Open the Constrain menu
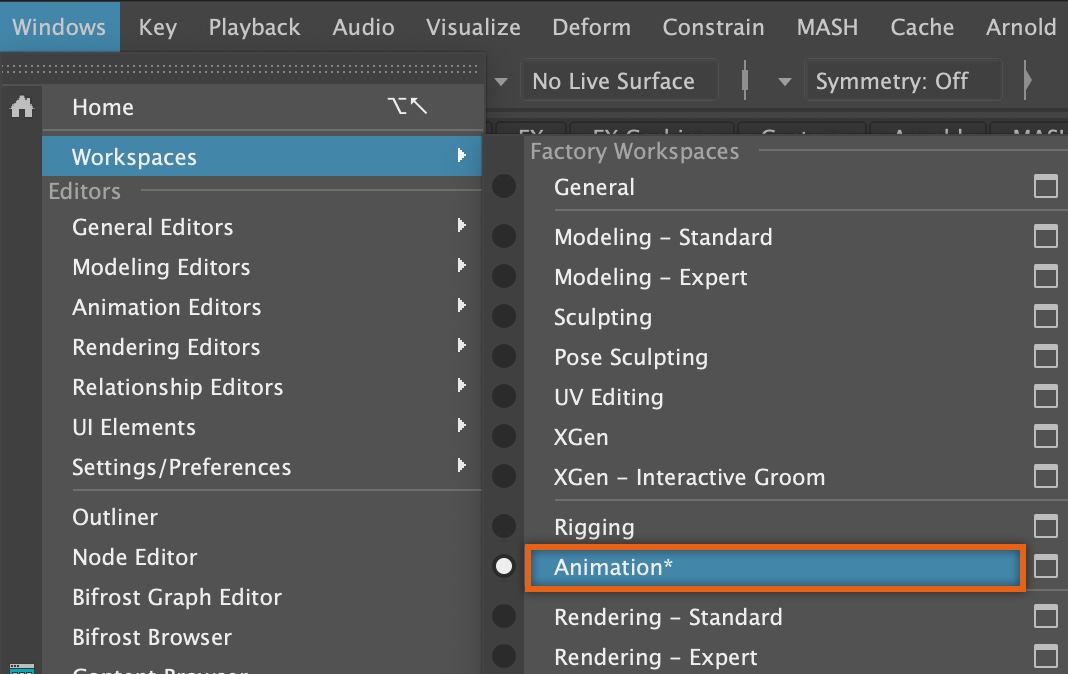The image size is (1068, 674). (713, 27)
